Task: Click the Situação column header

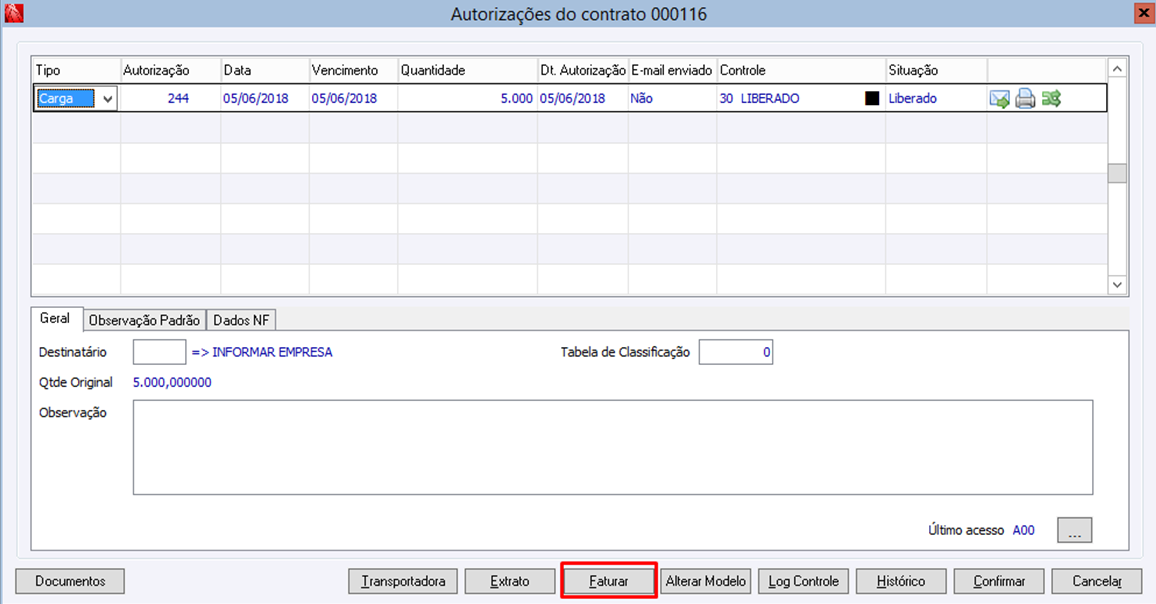Action: pos(936,70)
